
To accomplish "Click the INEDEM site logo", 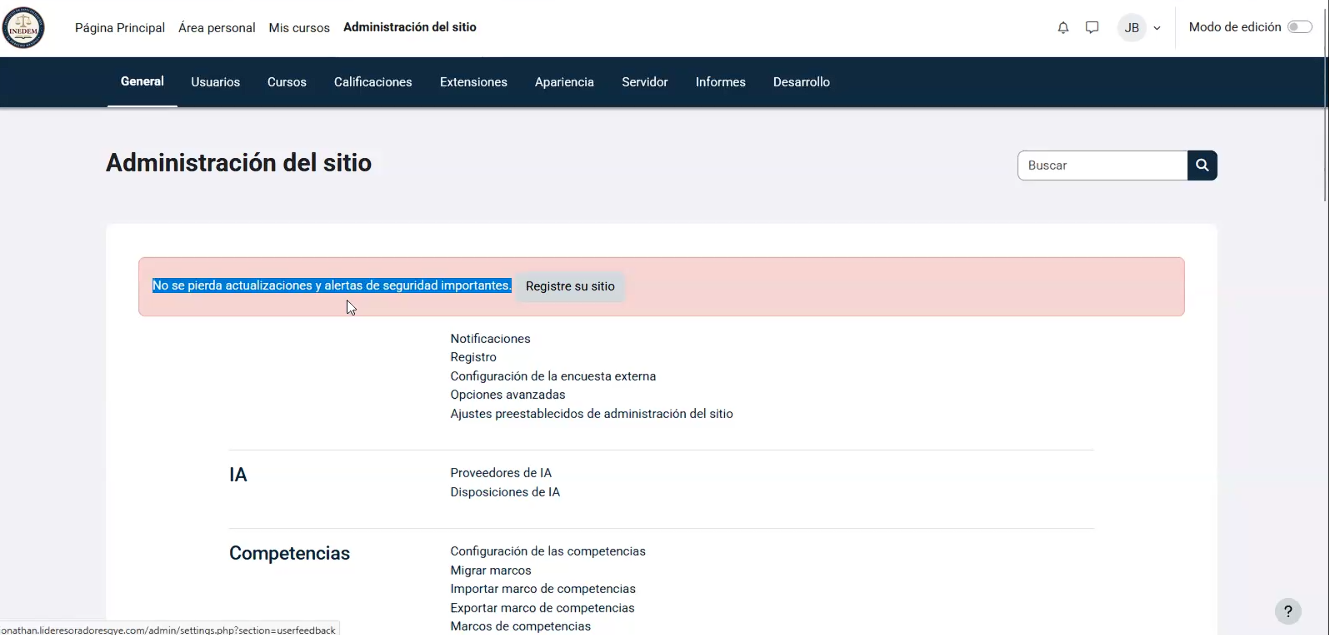I will point(23,28).
